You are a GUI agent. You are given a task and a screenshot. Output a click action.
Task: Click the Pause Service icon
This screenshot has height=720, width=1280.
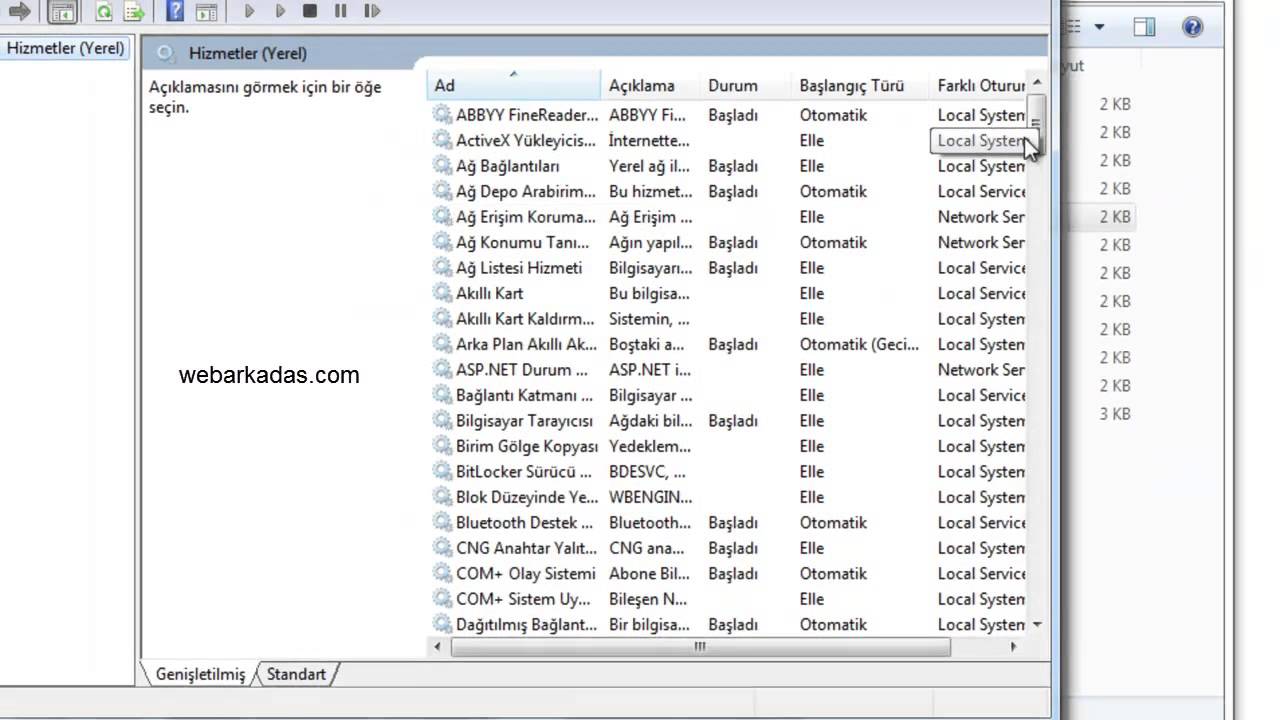[x=340, y=11]
